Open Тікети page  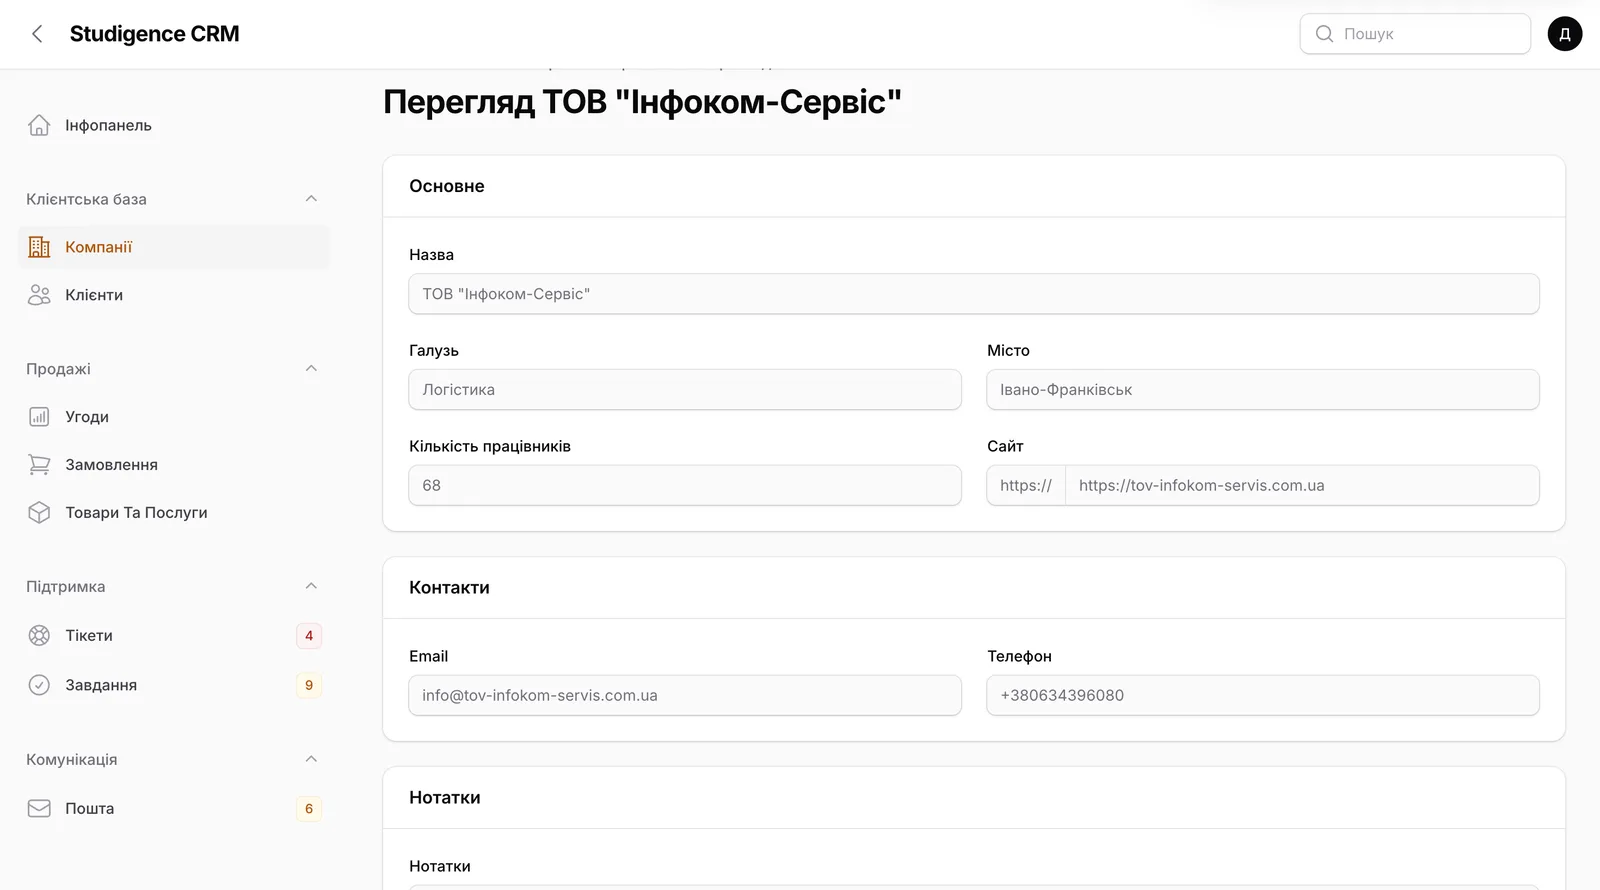tap(174, 635)
